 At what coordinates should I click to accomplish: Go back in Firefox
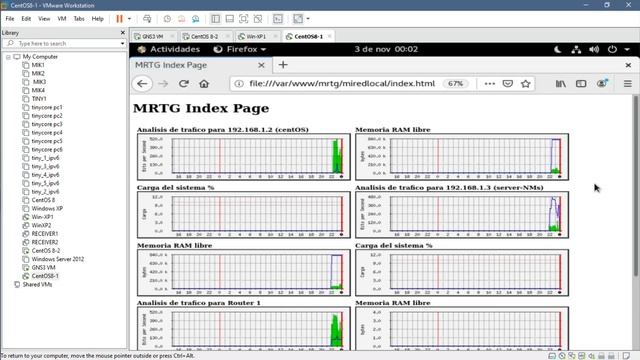coord(142,84)
